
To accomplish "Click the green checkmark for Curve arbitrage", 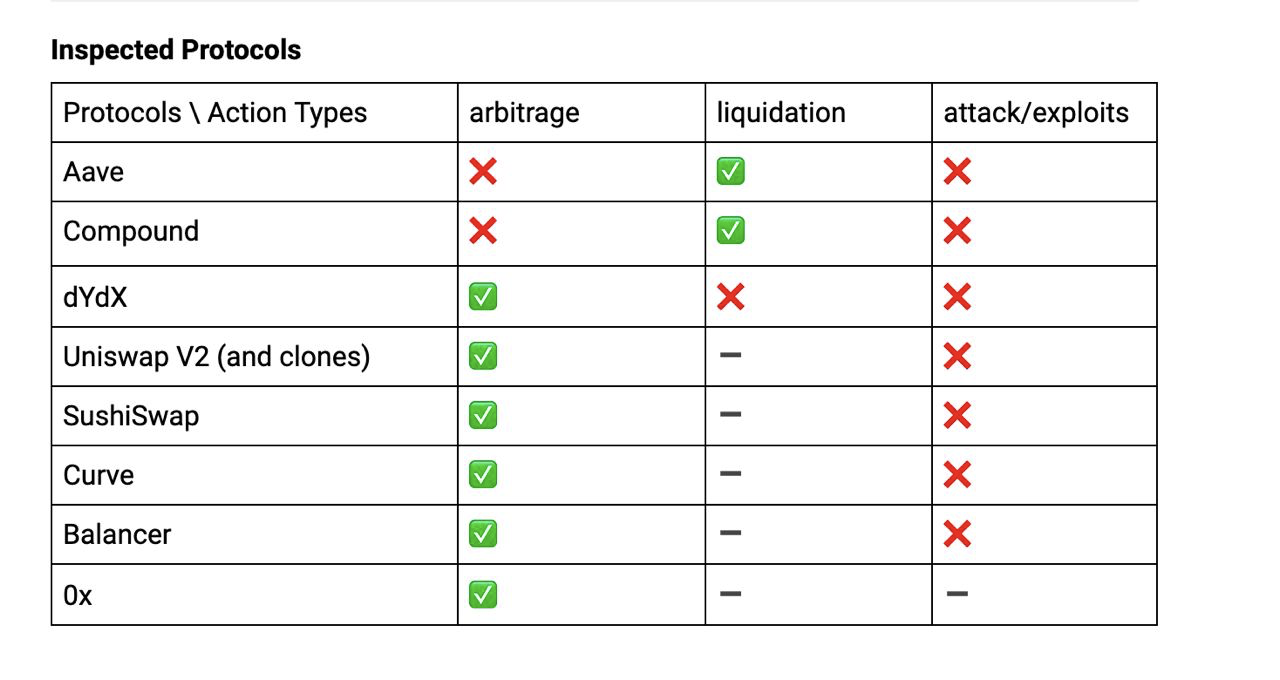I will tap(483, 475).
